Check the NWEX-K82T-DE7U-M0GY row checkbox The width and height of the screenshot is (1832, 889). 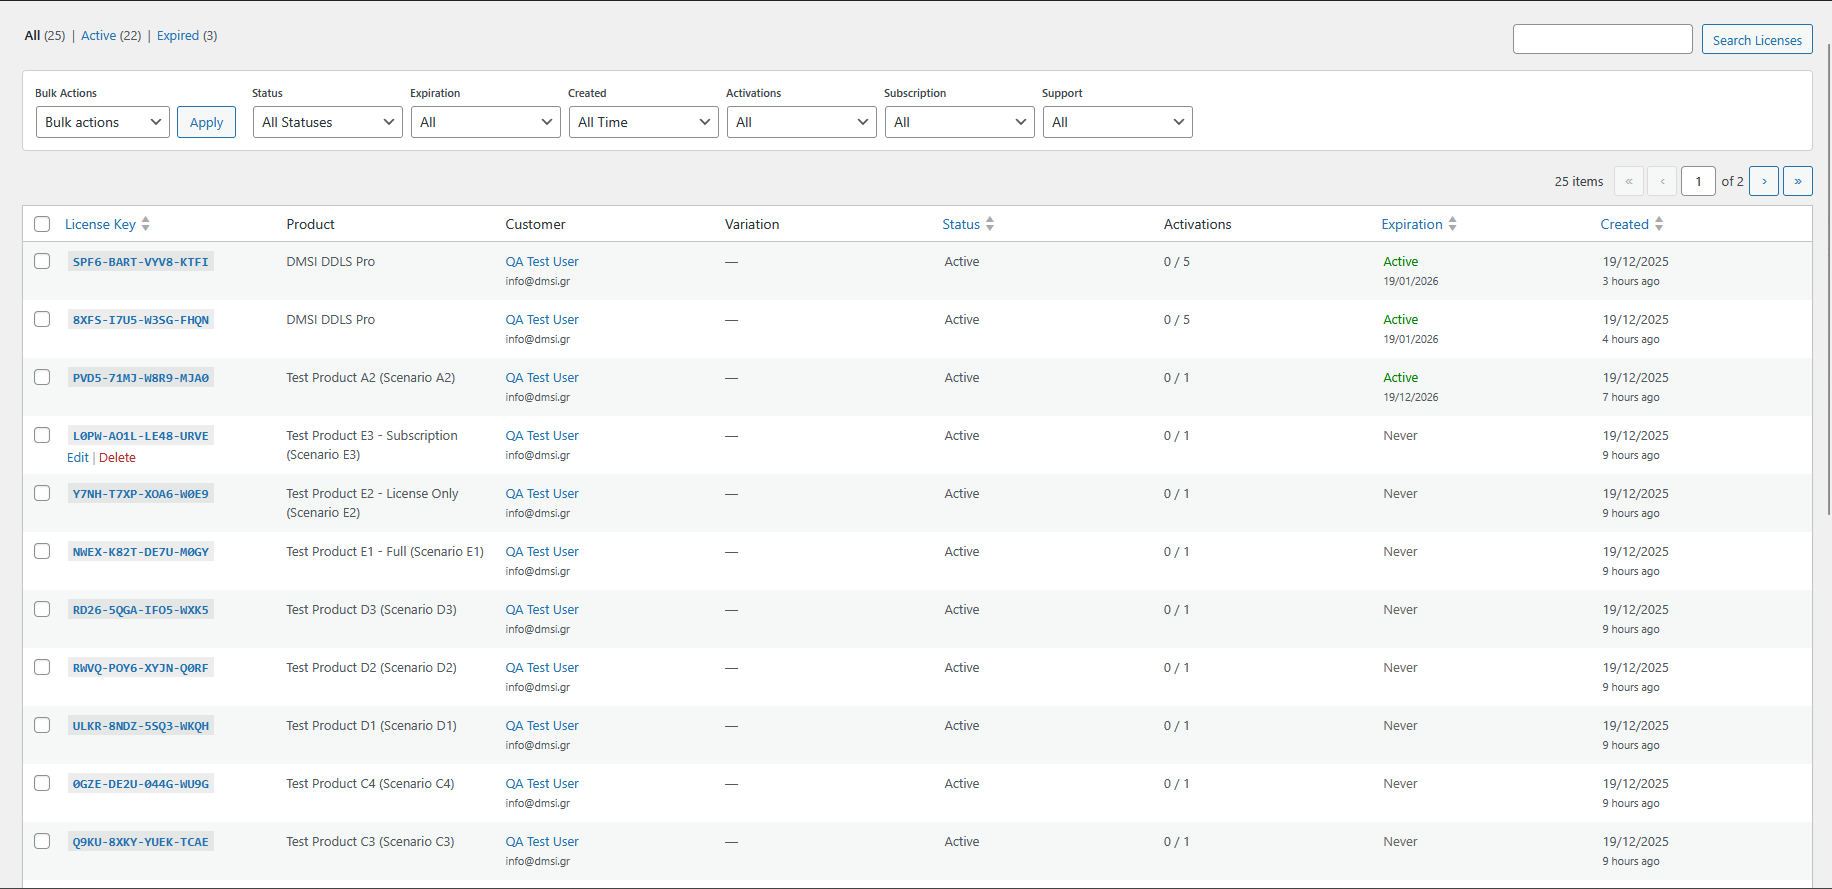[x=42, y=551]
